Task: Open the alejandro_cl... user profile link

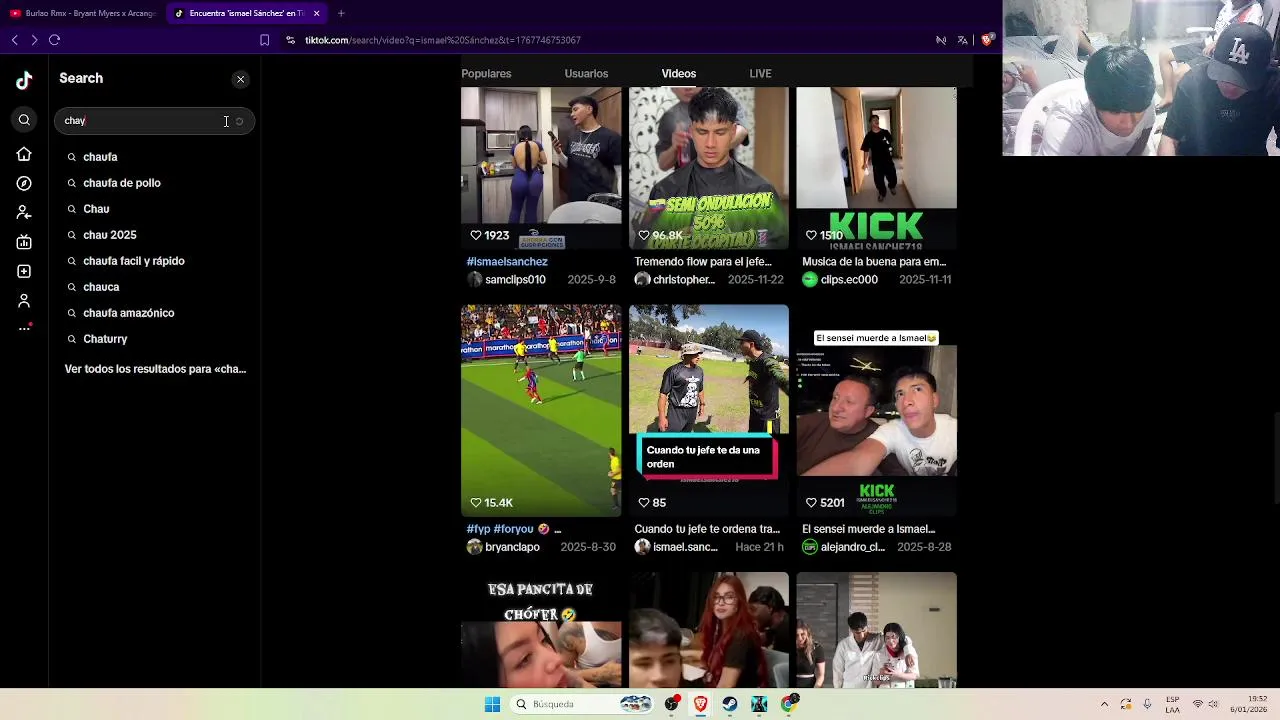Action: 852,547
